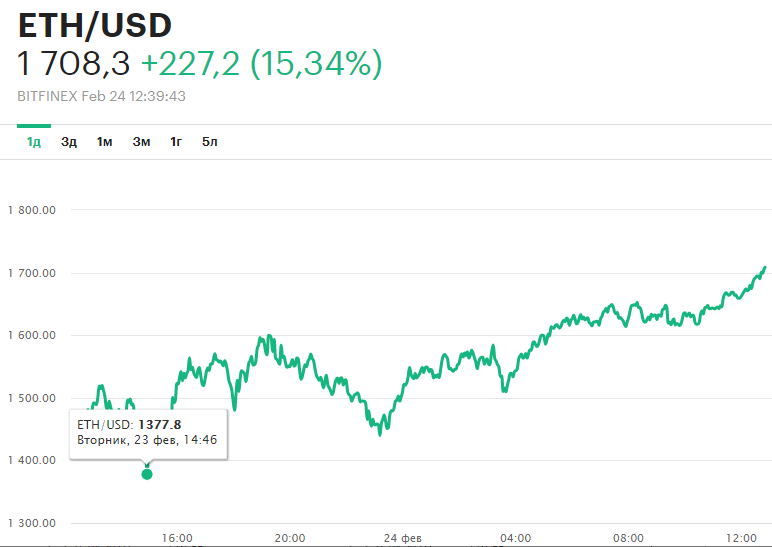Switch to the 3д range tab
Screen dimensions: 772x547
[69, 142]
